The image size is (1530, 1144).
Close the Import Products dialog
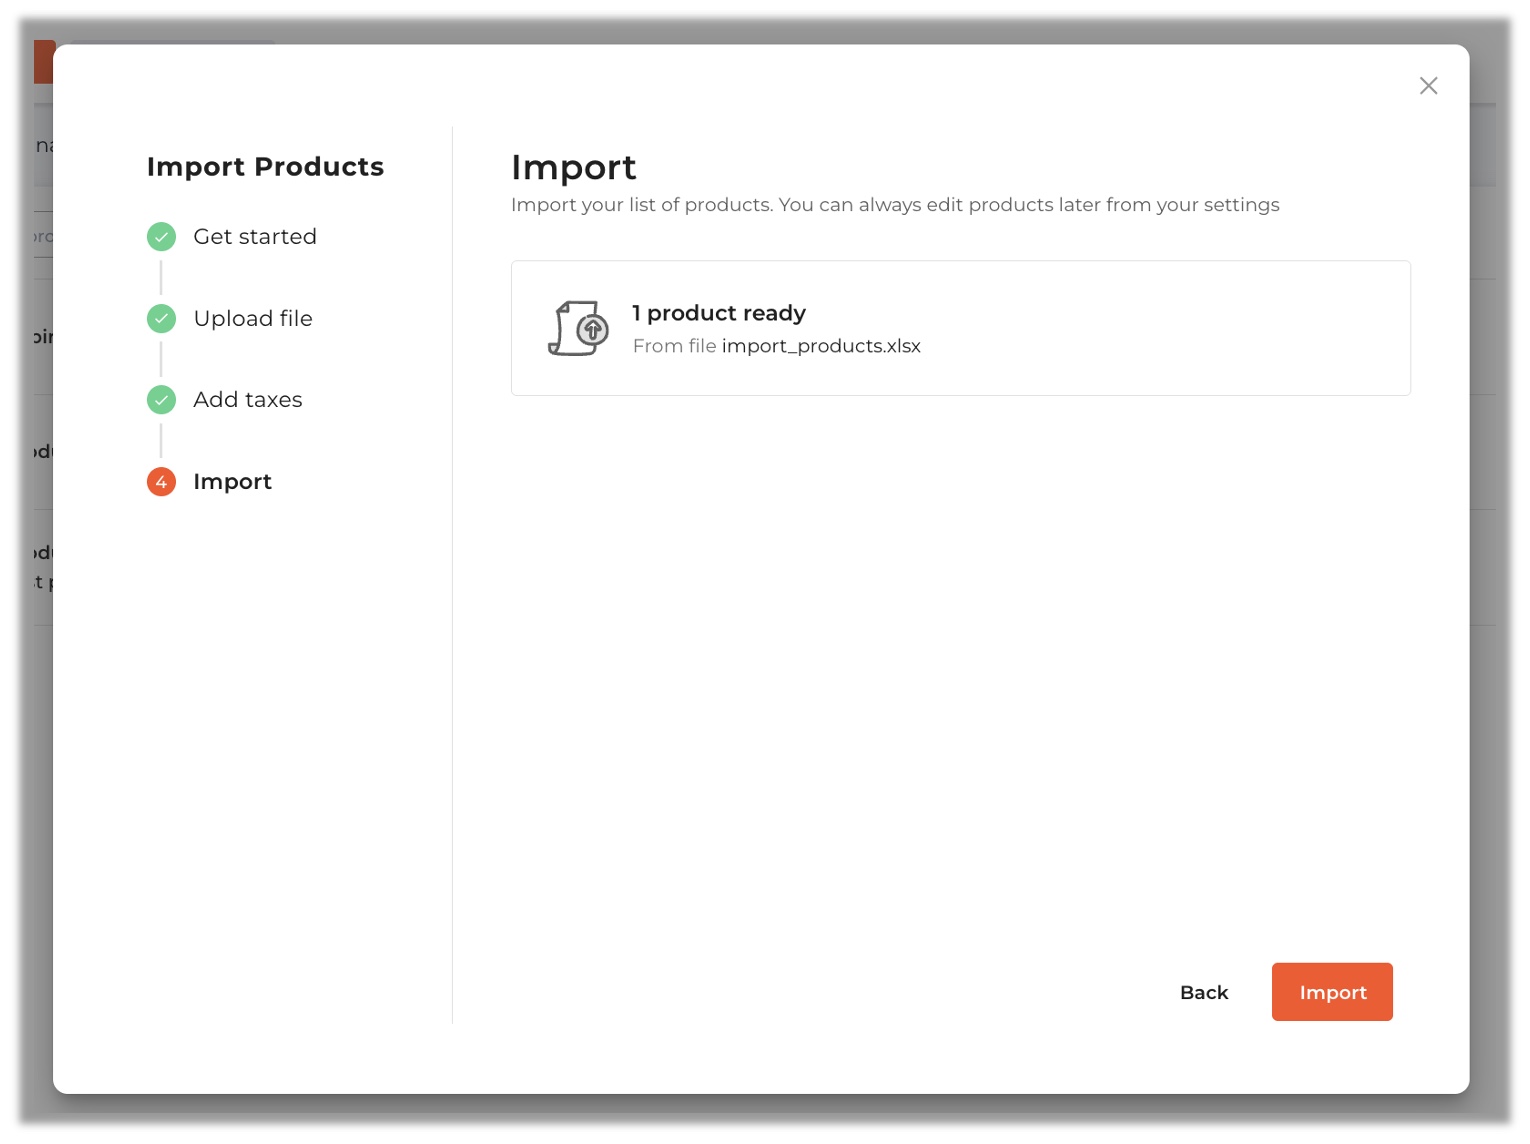(1428, 86)
